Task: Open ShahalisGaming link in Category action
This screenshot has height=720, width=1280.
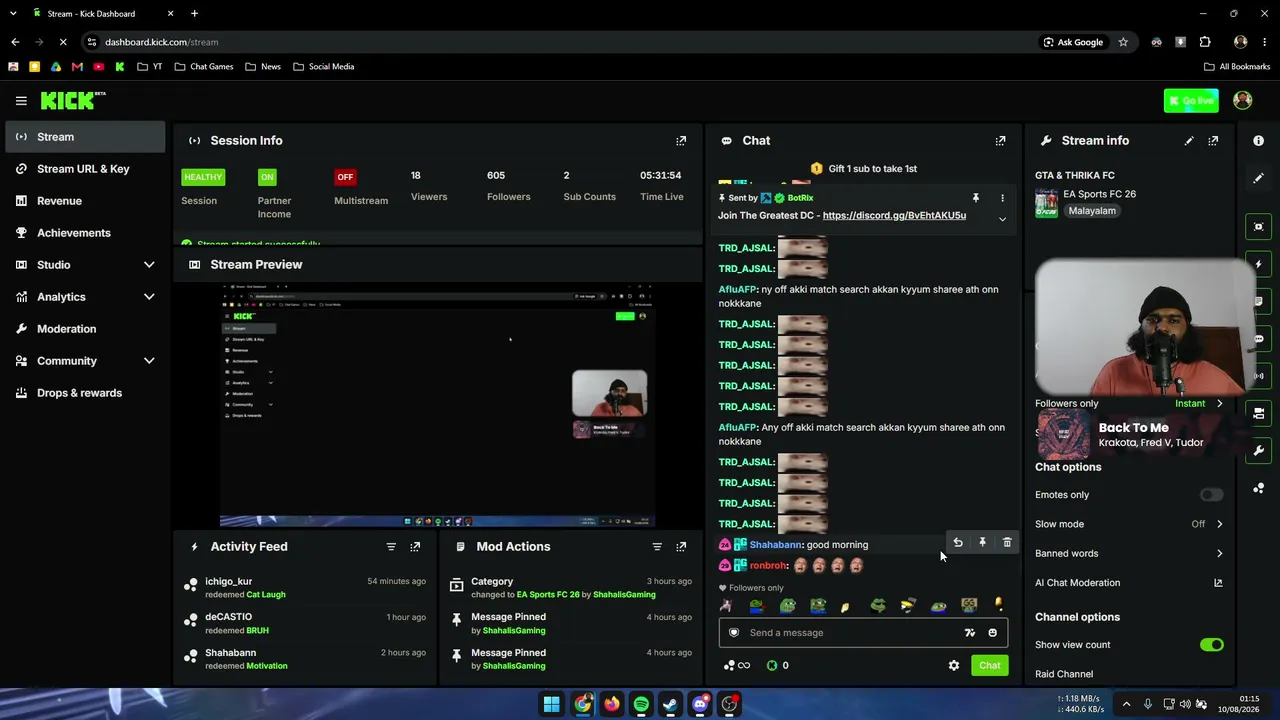Action: (624, 595)
